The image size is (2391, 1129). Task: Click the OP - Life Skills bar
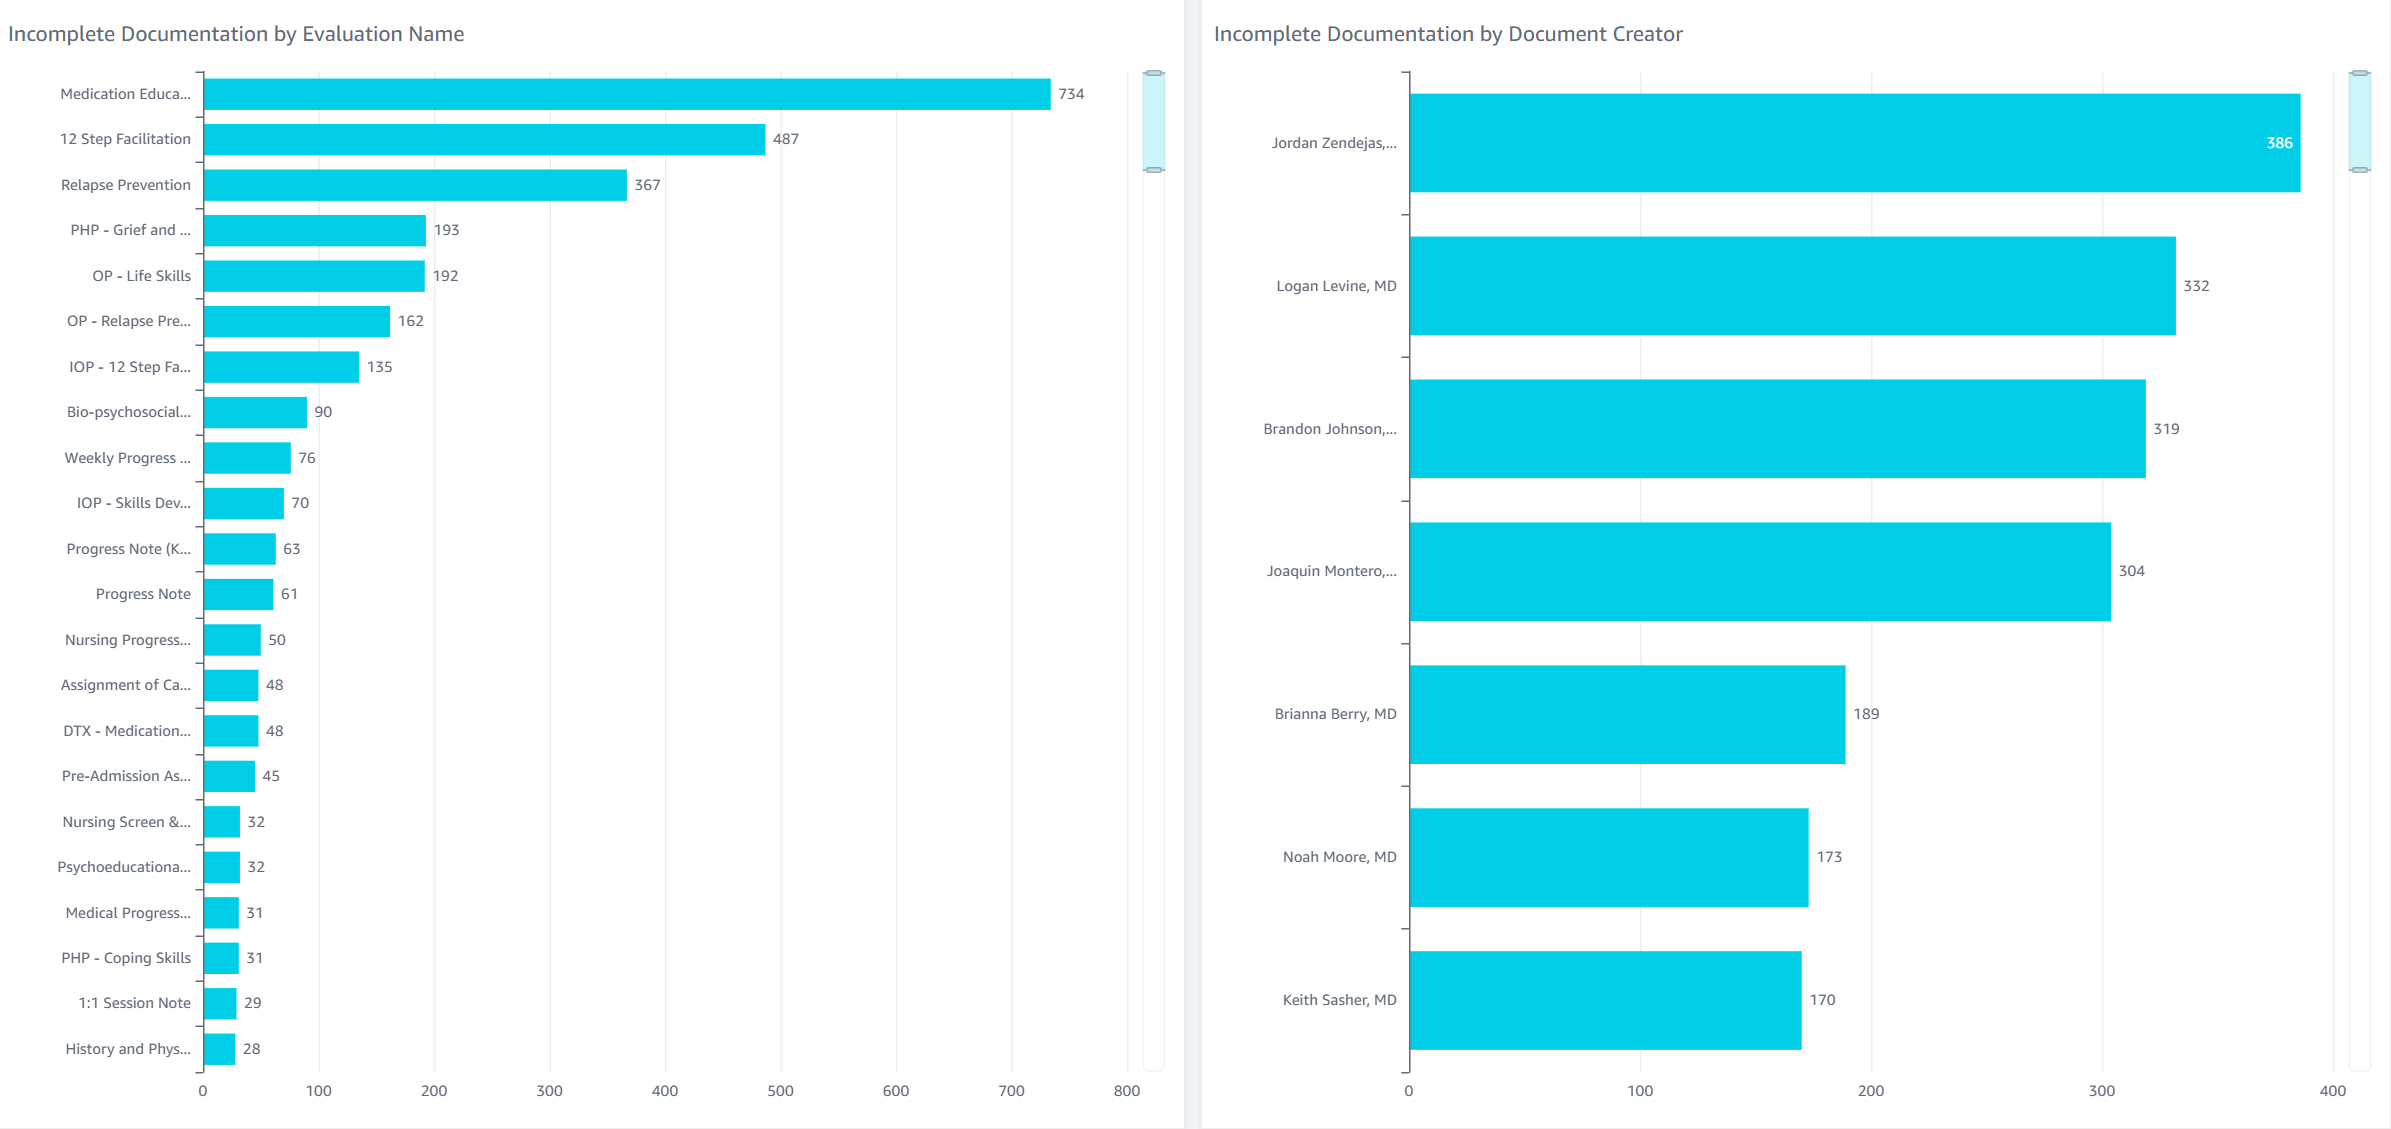click(x=314, y=276)
